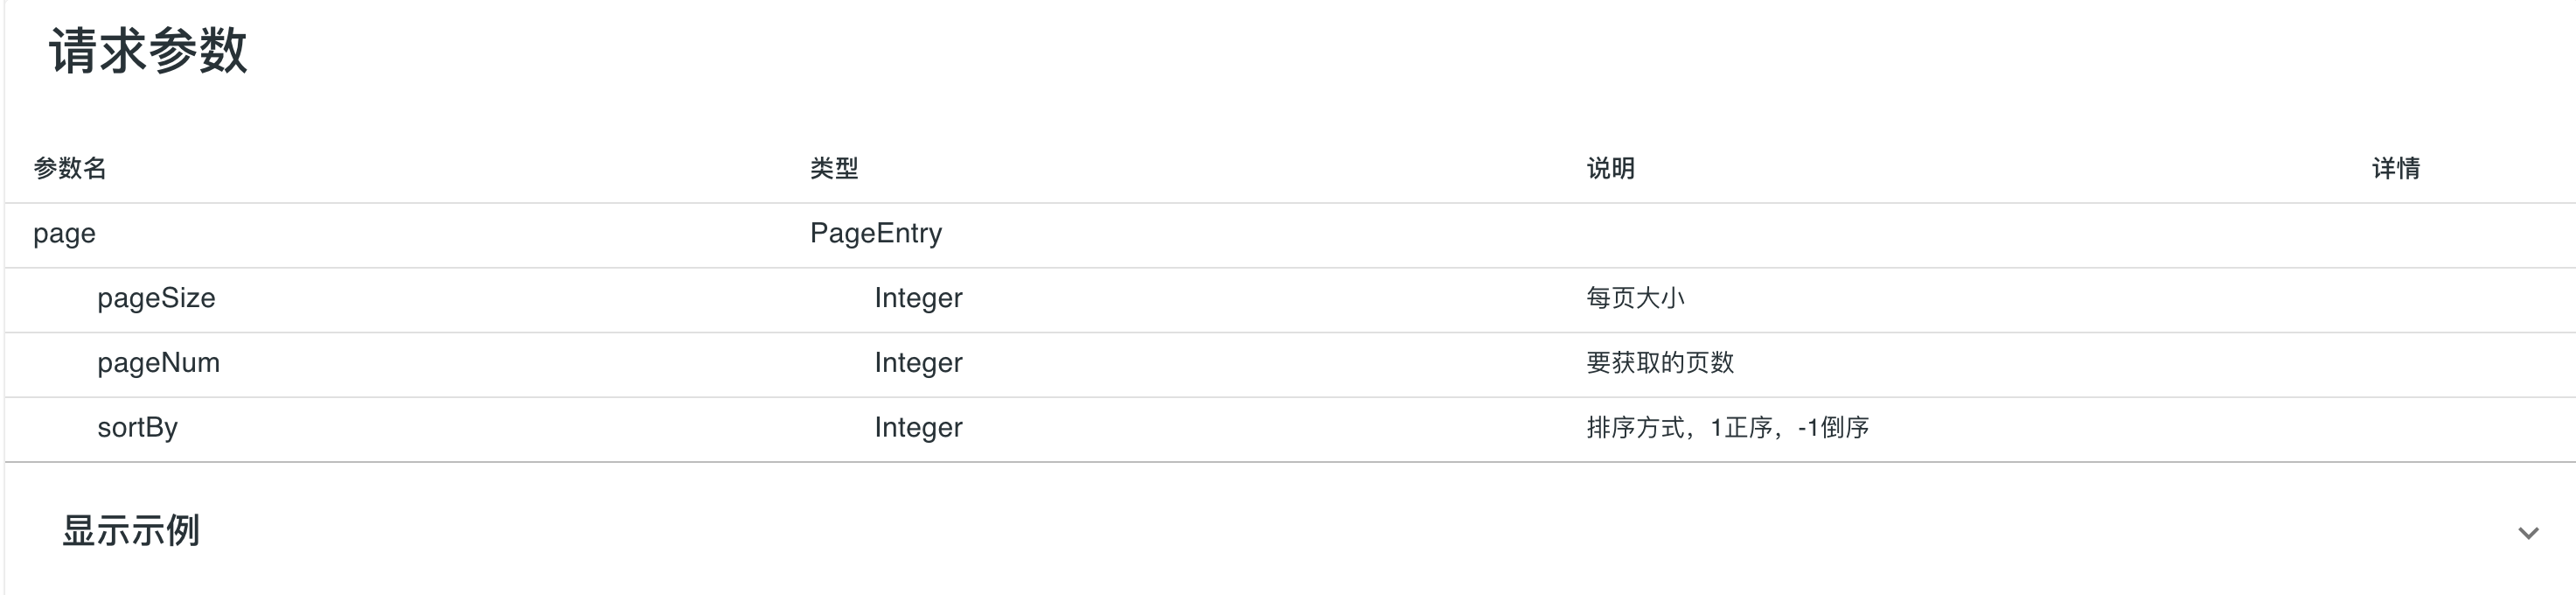The image size is (2576, 595).
Task: Click the 详情 column header
Action: pos(2396,168)
